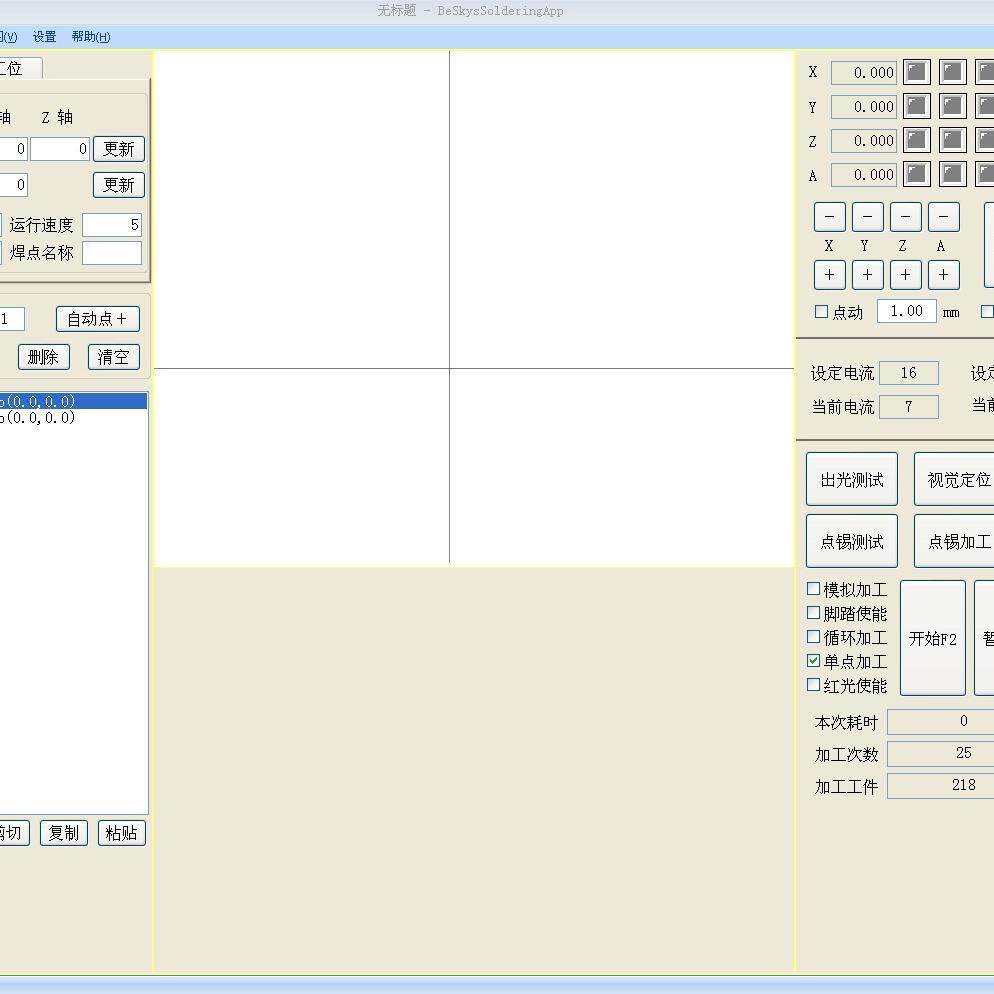Image resolution: width=994 pixels, height=994 pixels.
Task: Jog A axis with minus button
Action: (943, 217)
